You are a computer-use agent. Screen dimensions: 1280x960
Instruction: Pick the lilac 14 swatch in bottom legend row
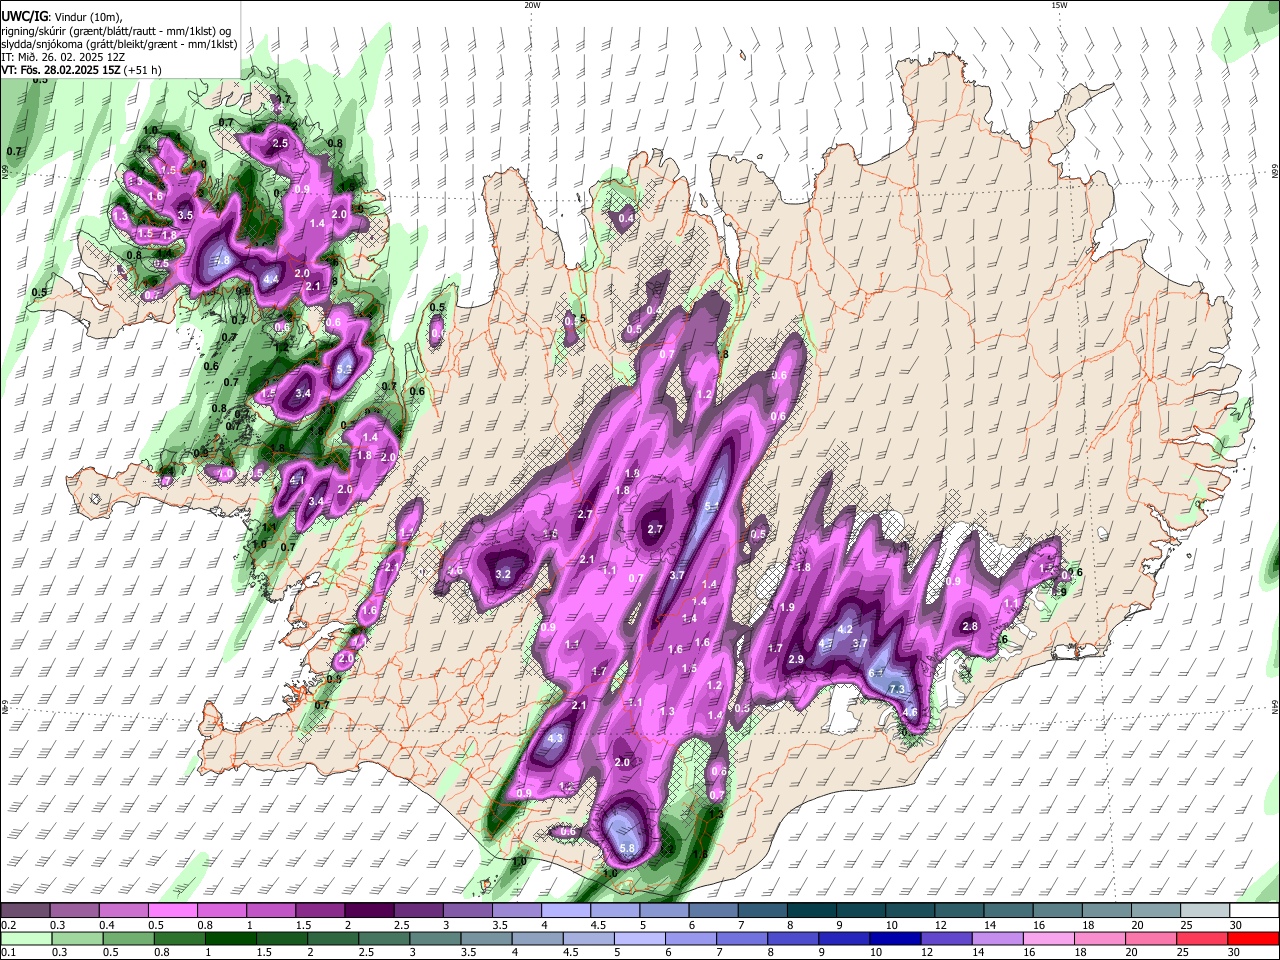tap(999, 938)
